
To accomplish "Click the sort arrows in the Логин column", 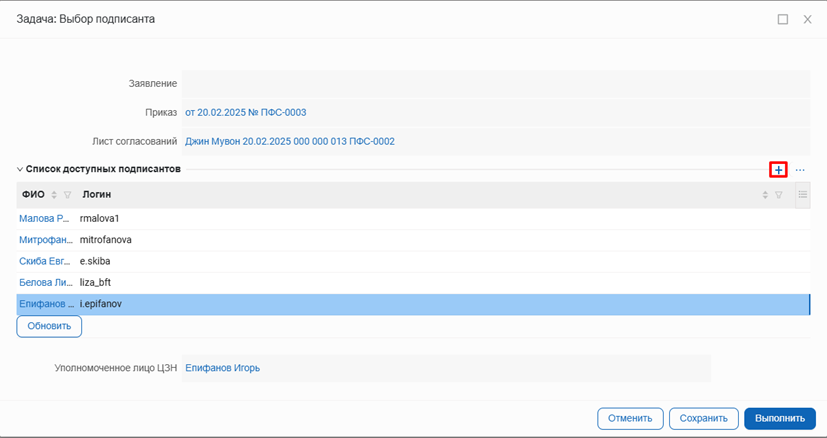I will (765, 194).
